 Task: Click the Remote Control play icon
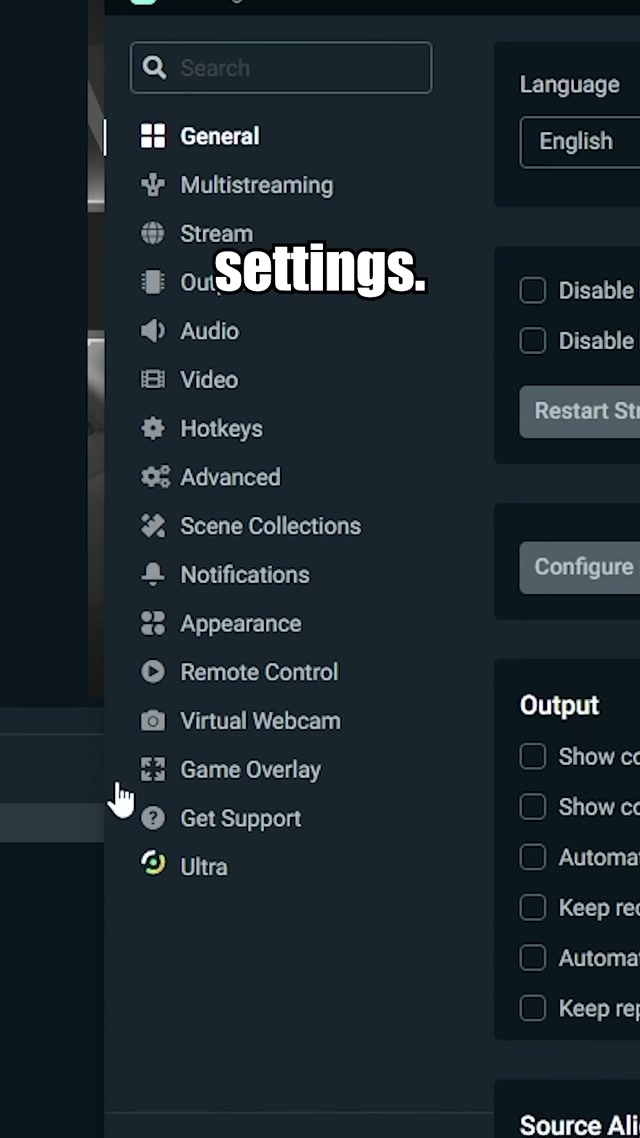[153, 672]
